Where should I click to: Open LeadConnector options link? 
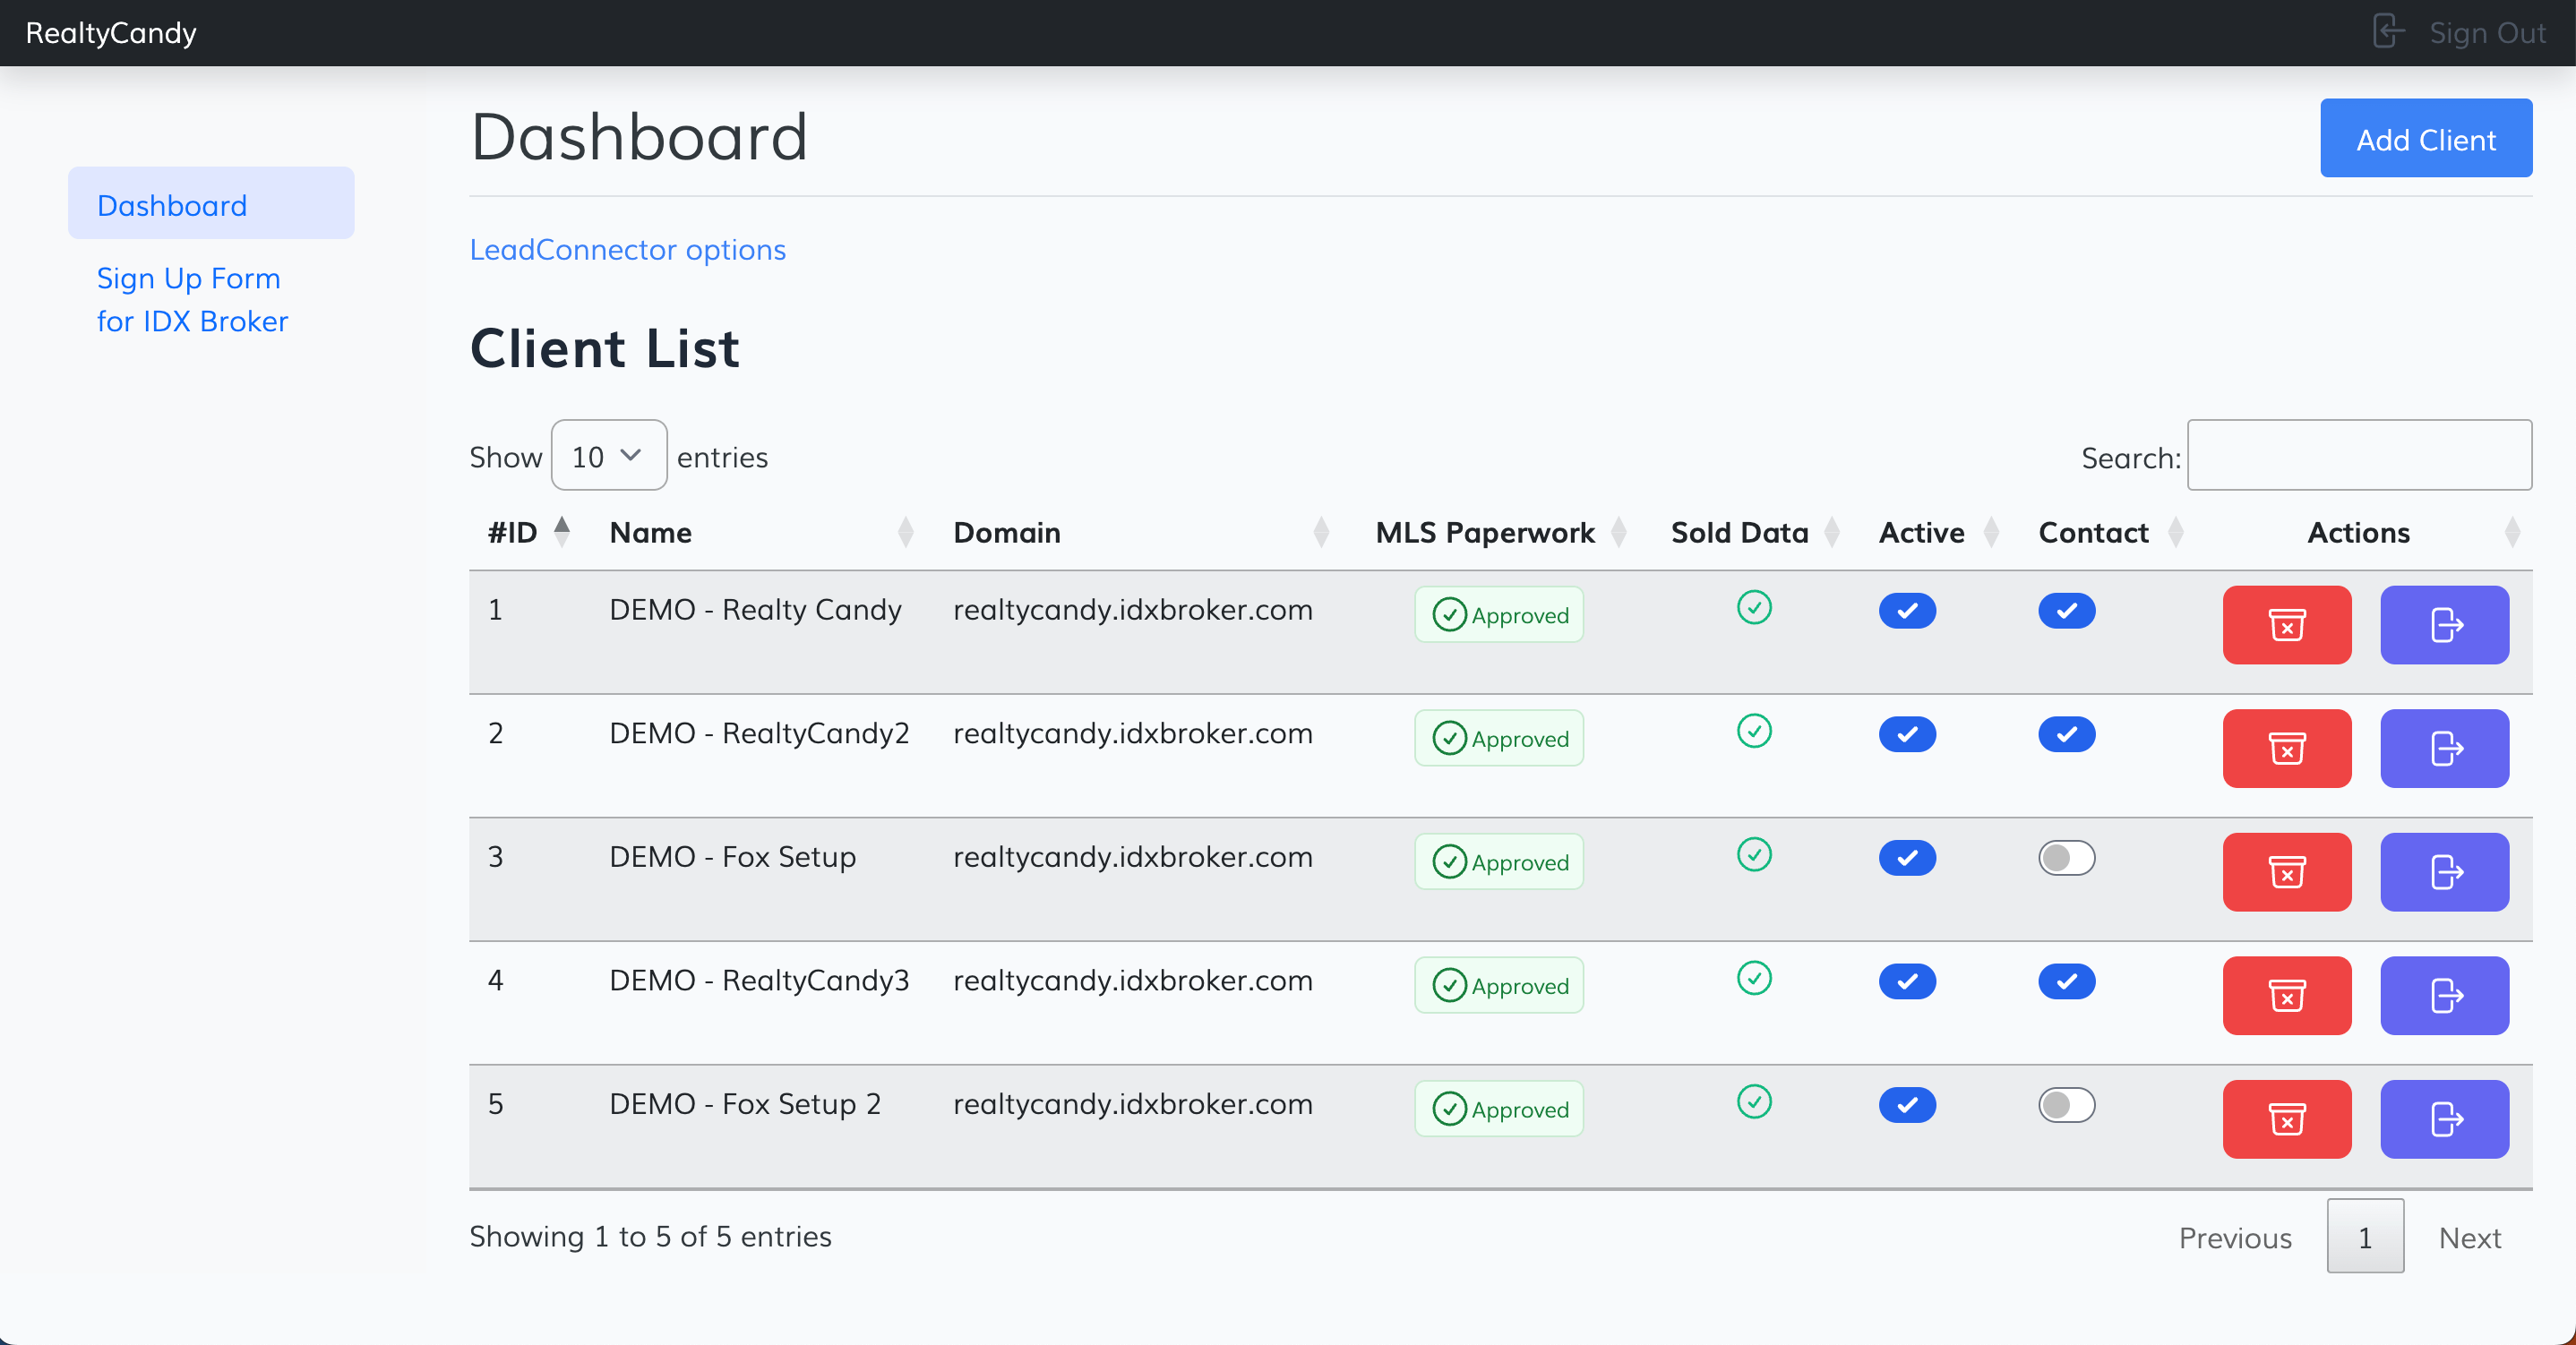pos(627,249)
